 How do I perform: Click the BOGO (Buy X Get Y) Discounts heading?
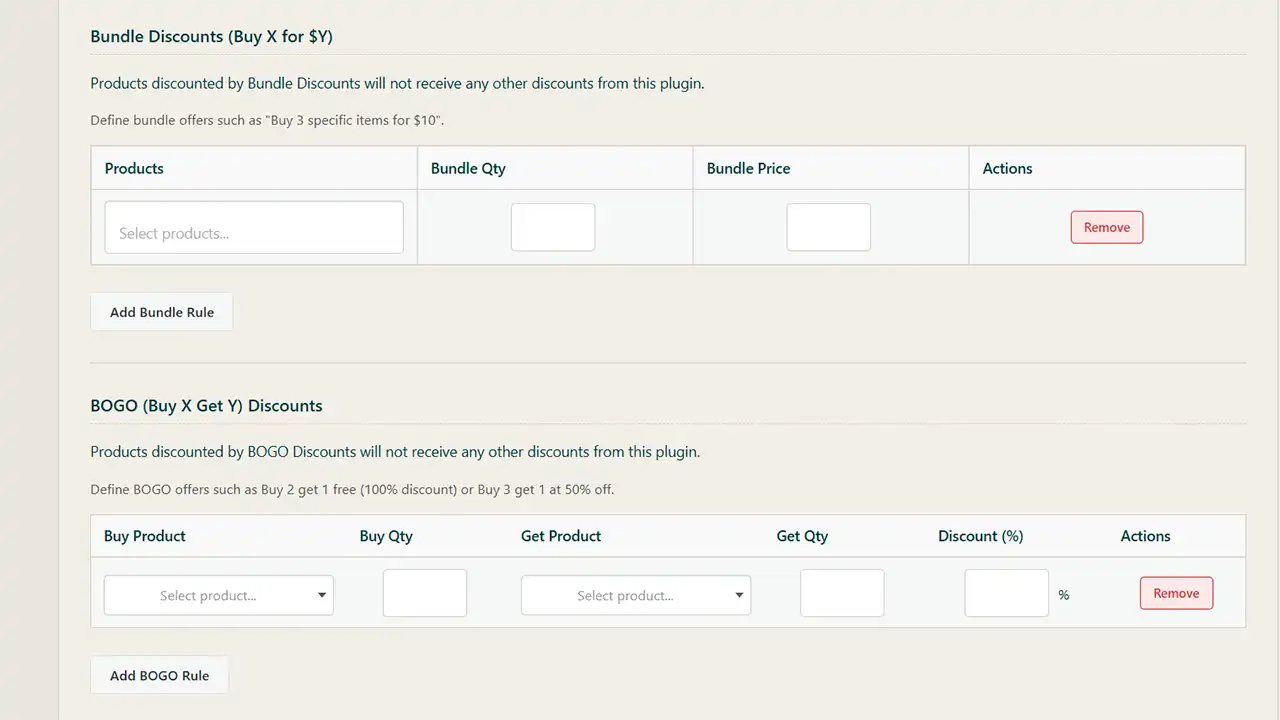pyautogui.click(x=206, y=406)
